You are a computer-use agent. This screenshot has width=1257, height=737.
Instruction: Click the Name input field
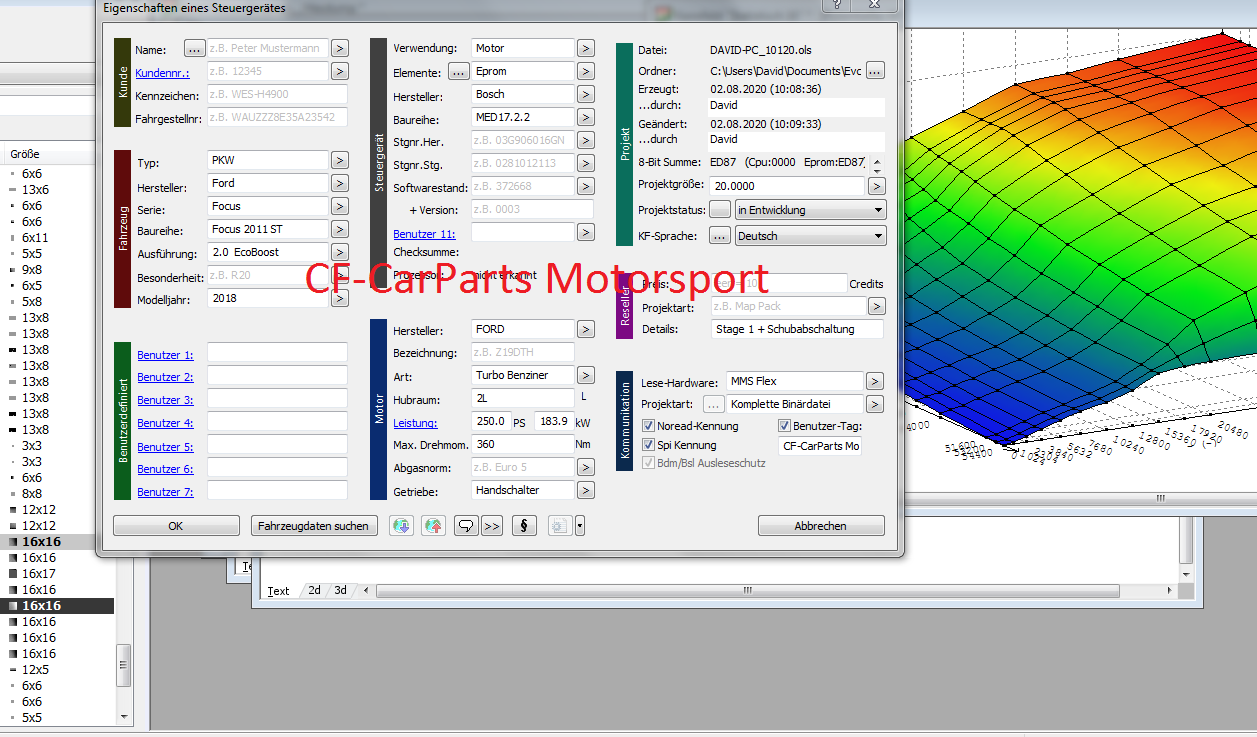coord(267,49)
